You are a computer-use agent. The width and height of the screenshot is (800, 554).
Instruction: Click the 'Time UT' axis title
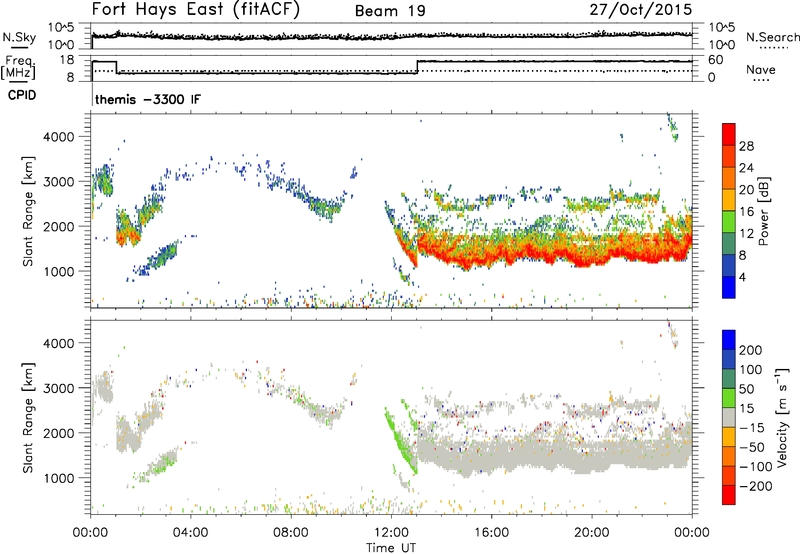[x=391, y=547]
